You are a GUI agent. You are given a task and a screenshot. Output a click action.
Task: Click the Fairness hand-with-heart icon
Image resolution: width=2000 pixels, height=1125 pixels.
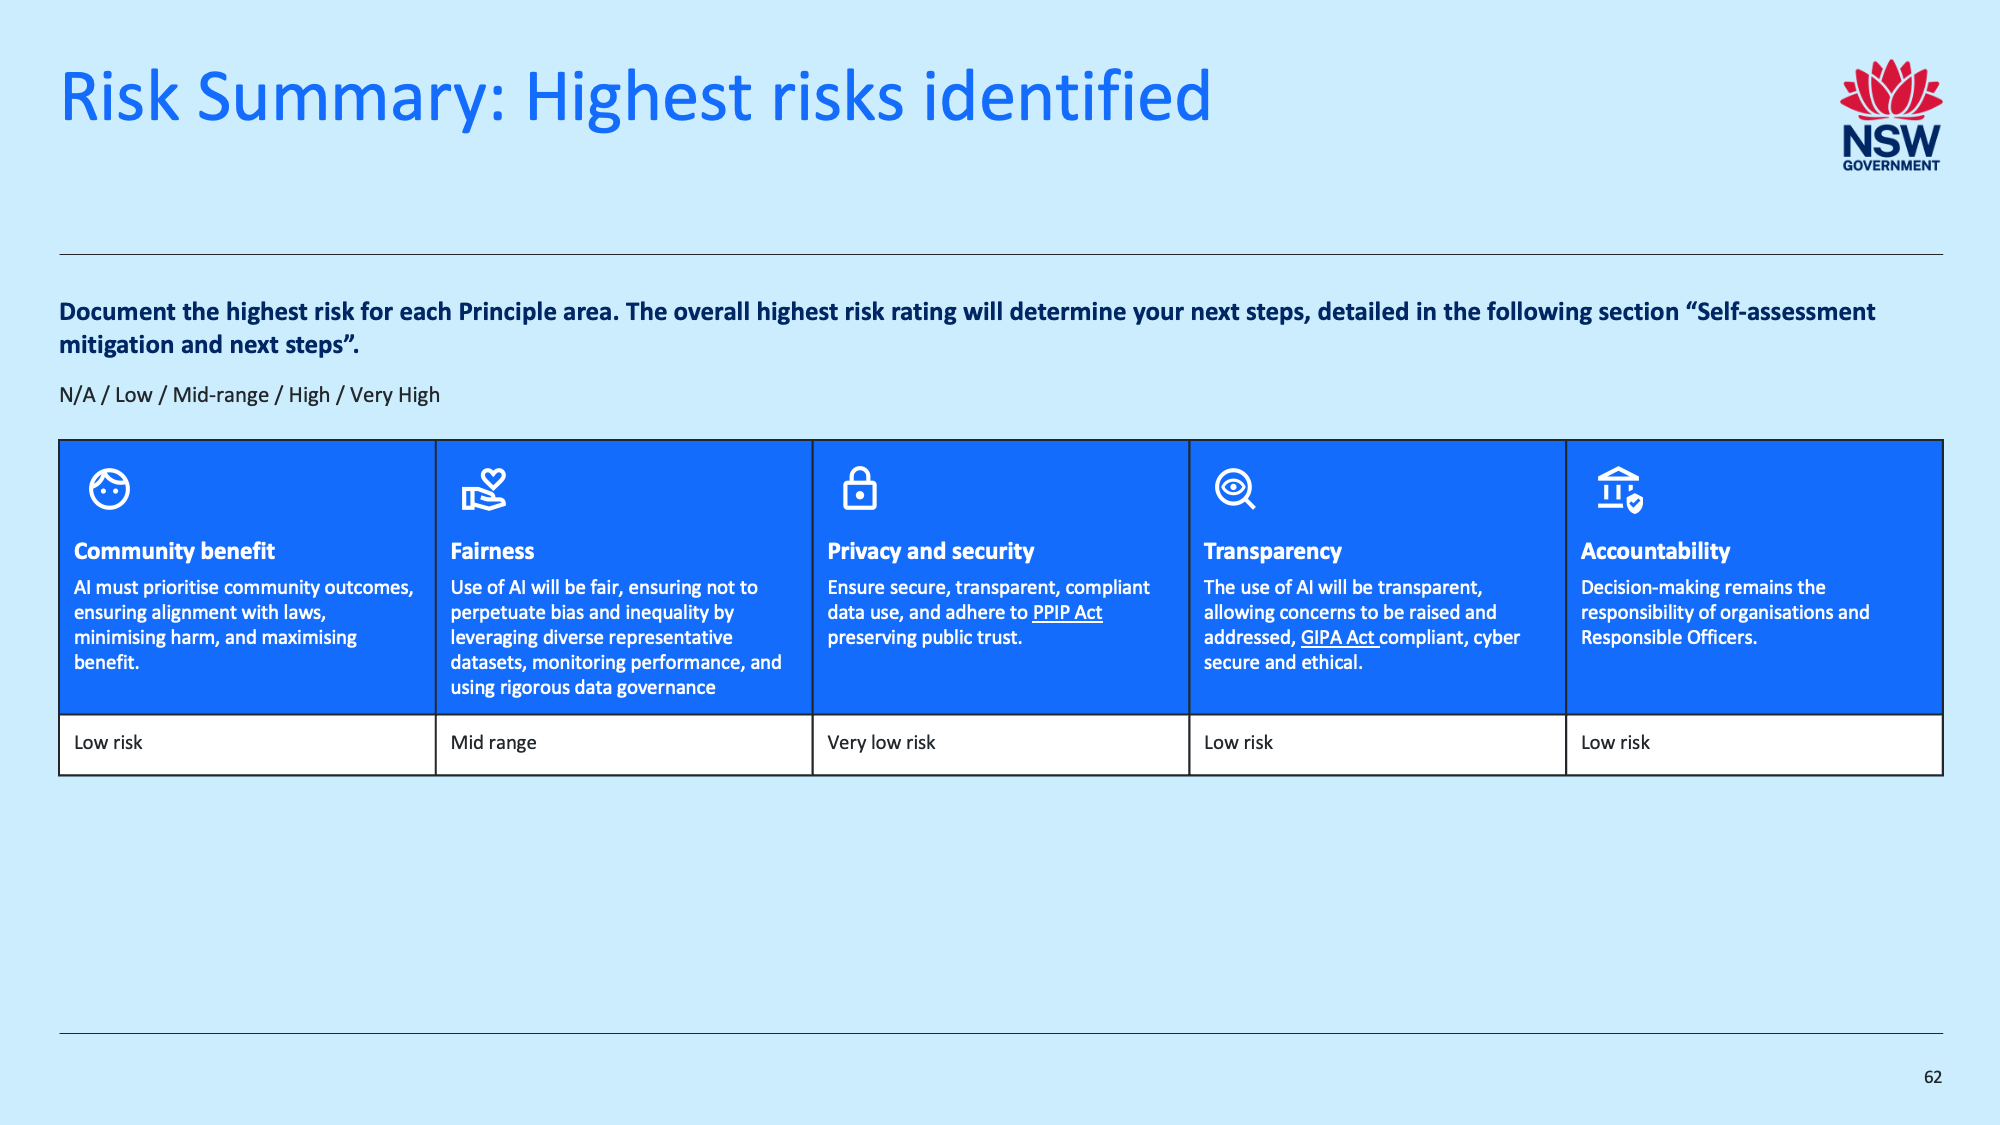484,489
